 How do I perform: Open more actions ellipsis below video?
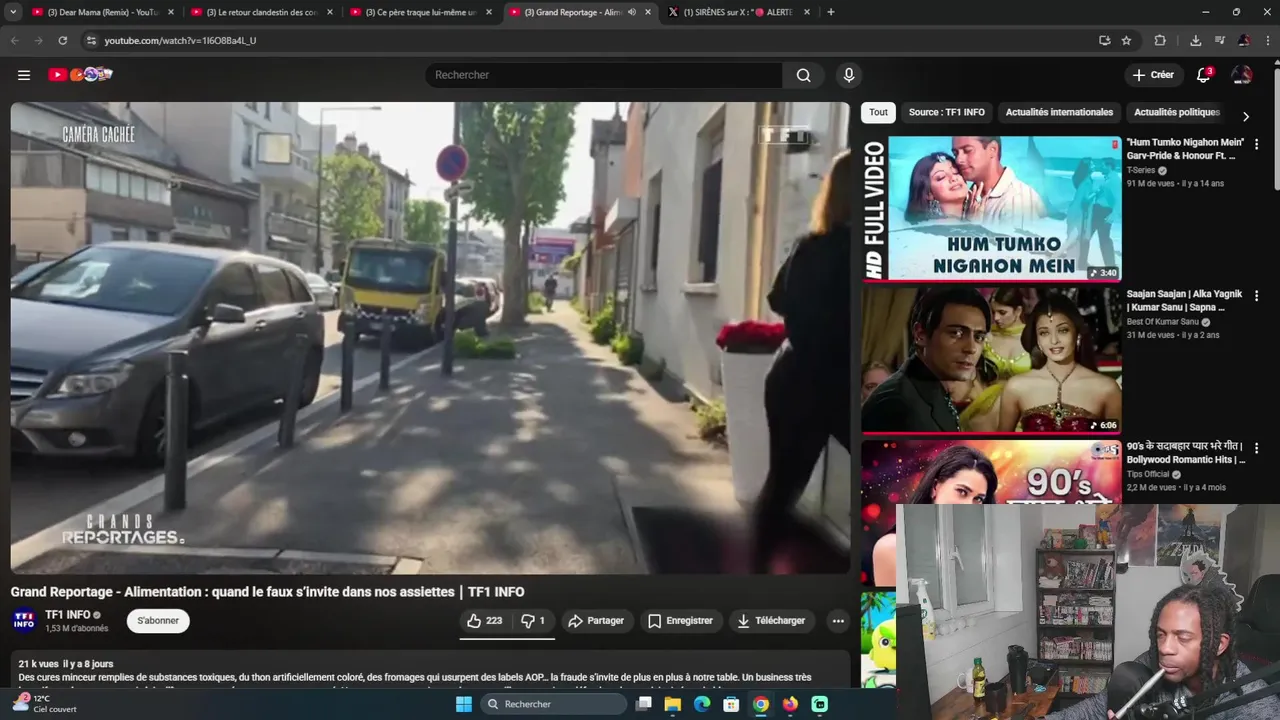click(838, 621)
